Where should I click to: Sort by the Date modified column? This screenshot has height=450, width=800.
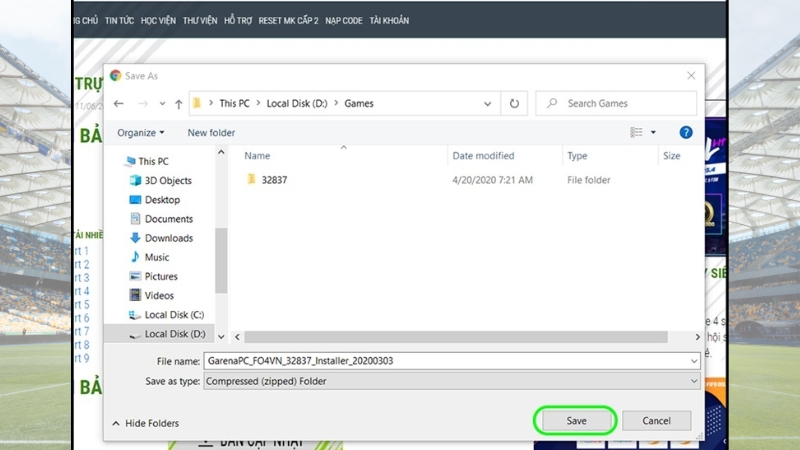[x=483, y=156]
